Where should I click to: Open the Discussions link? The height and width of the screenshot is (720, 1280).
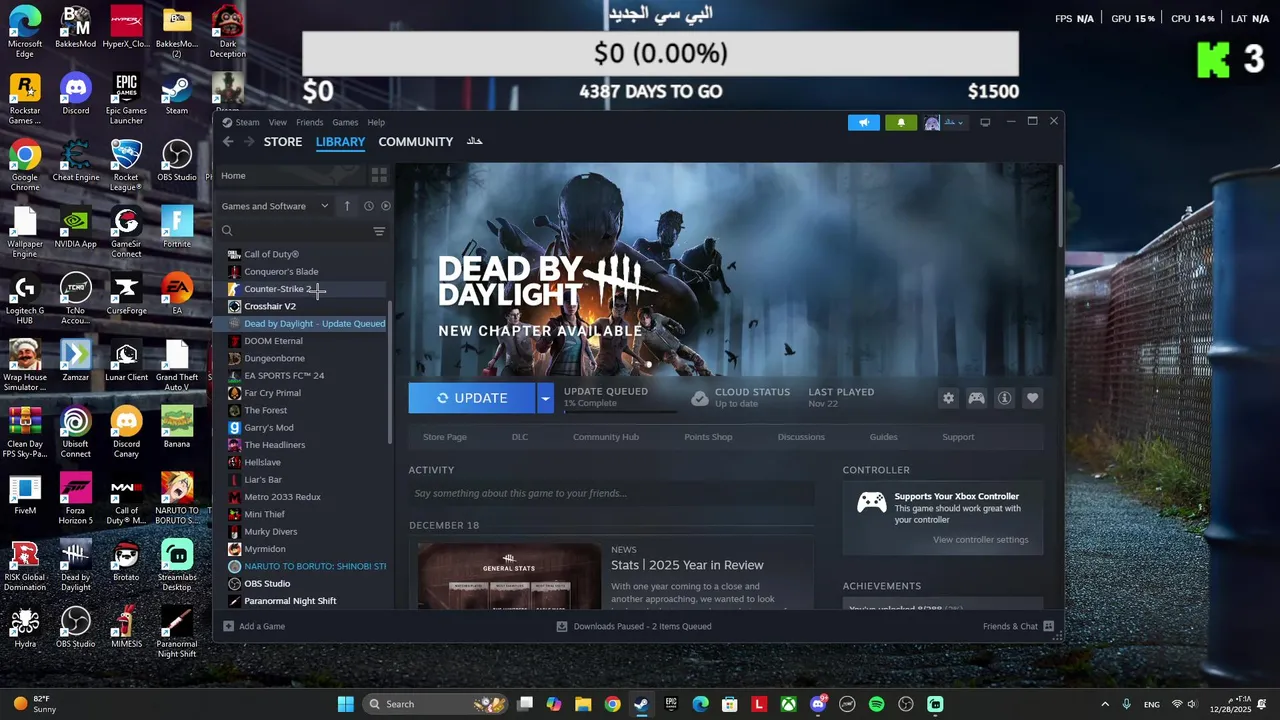[801, 437]
